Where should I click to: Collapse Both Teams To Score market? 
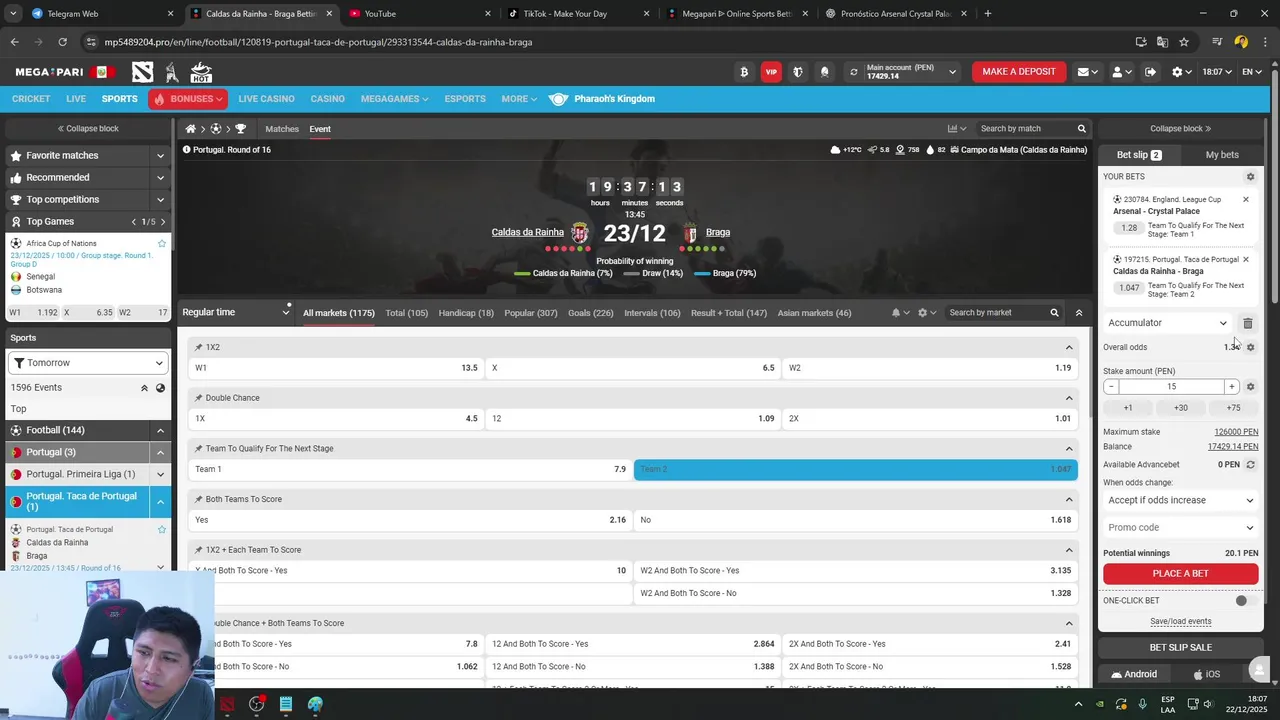[1069, 499]
